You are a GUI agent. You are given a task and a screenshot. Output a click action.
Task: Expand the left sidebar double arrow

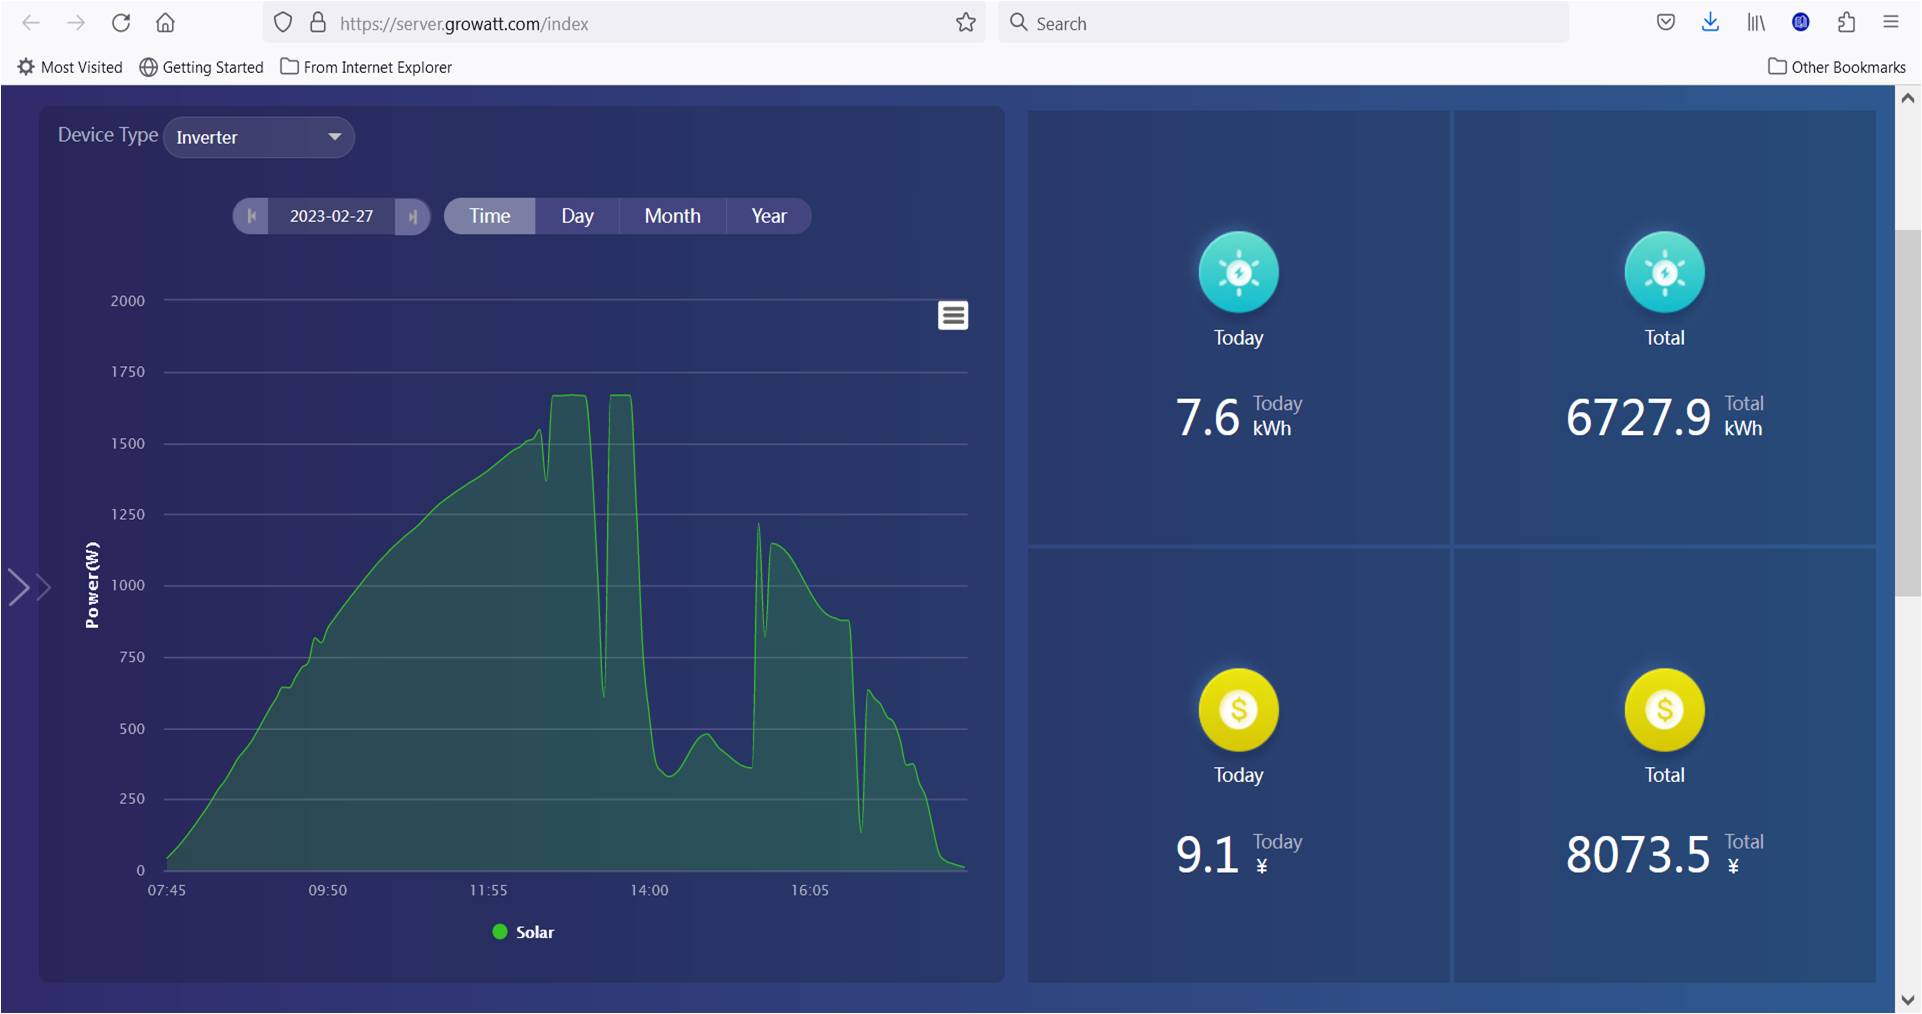(x=29, y=587)
